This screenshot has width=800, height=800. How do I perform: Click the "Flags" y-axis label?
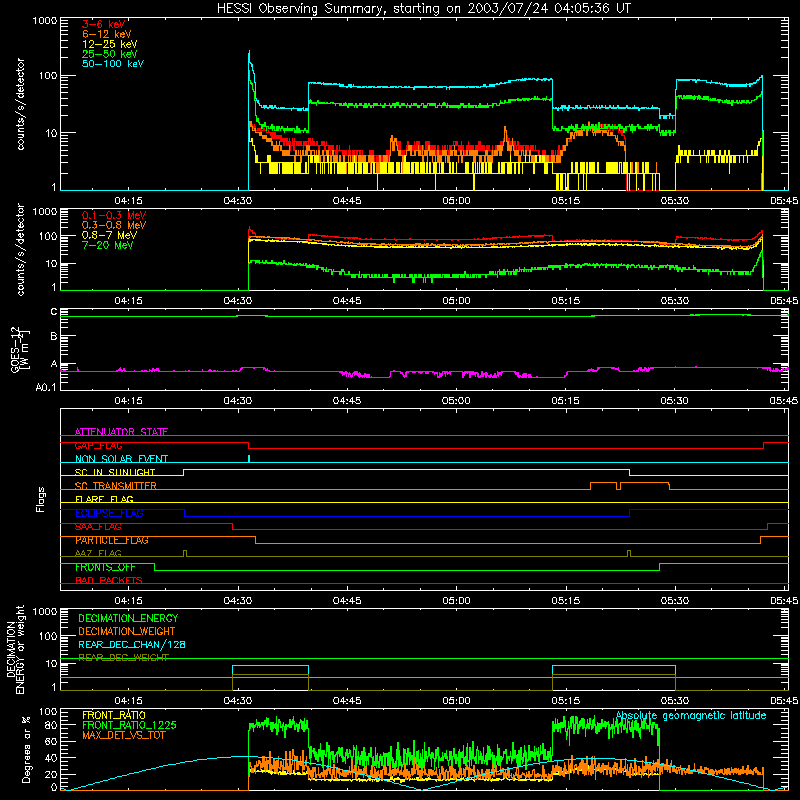(x=41, y=499)
